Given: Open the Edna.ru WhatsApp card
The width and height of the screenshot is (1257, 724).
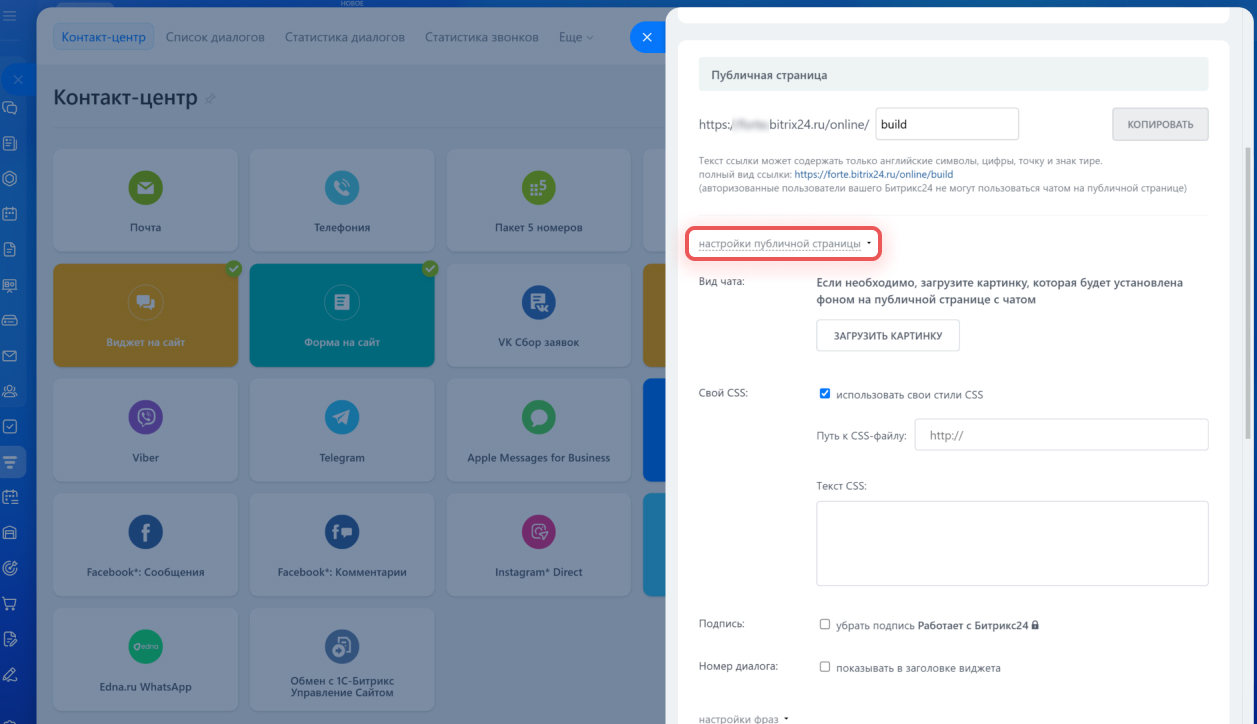Looking at the screenshot, I should [145, 660].
